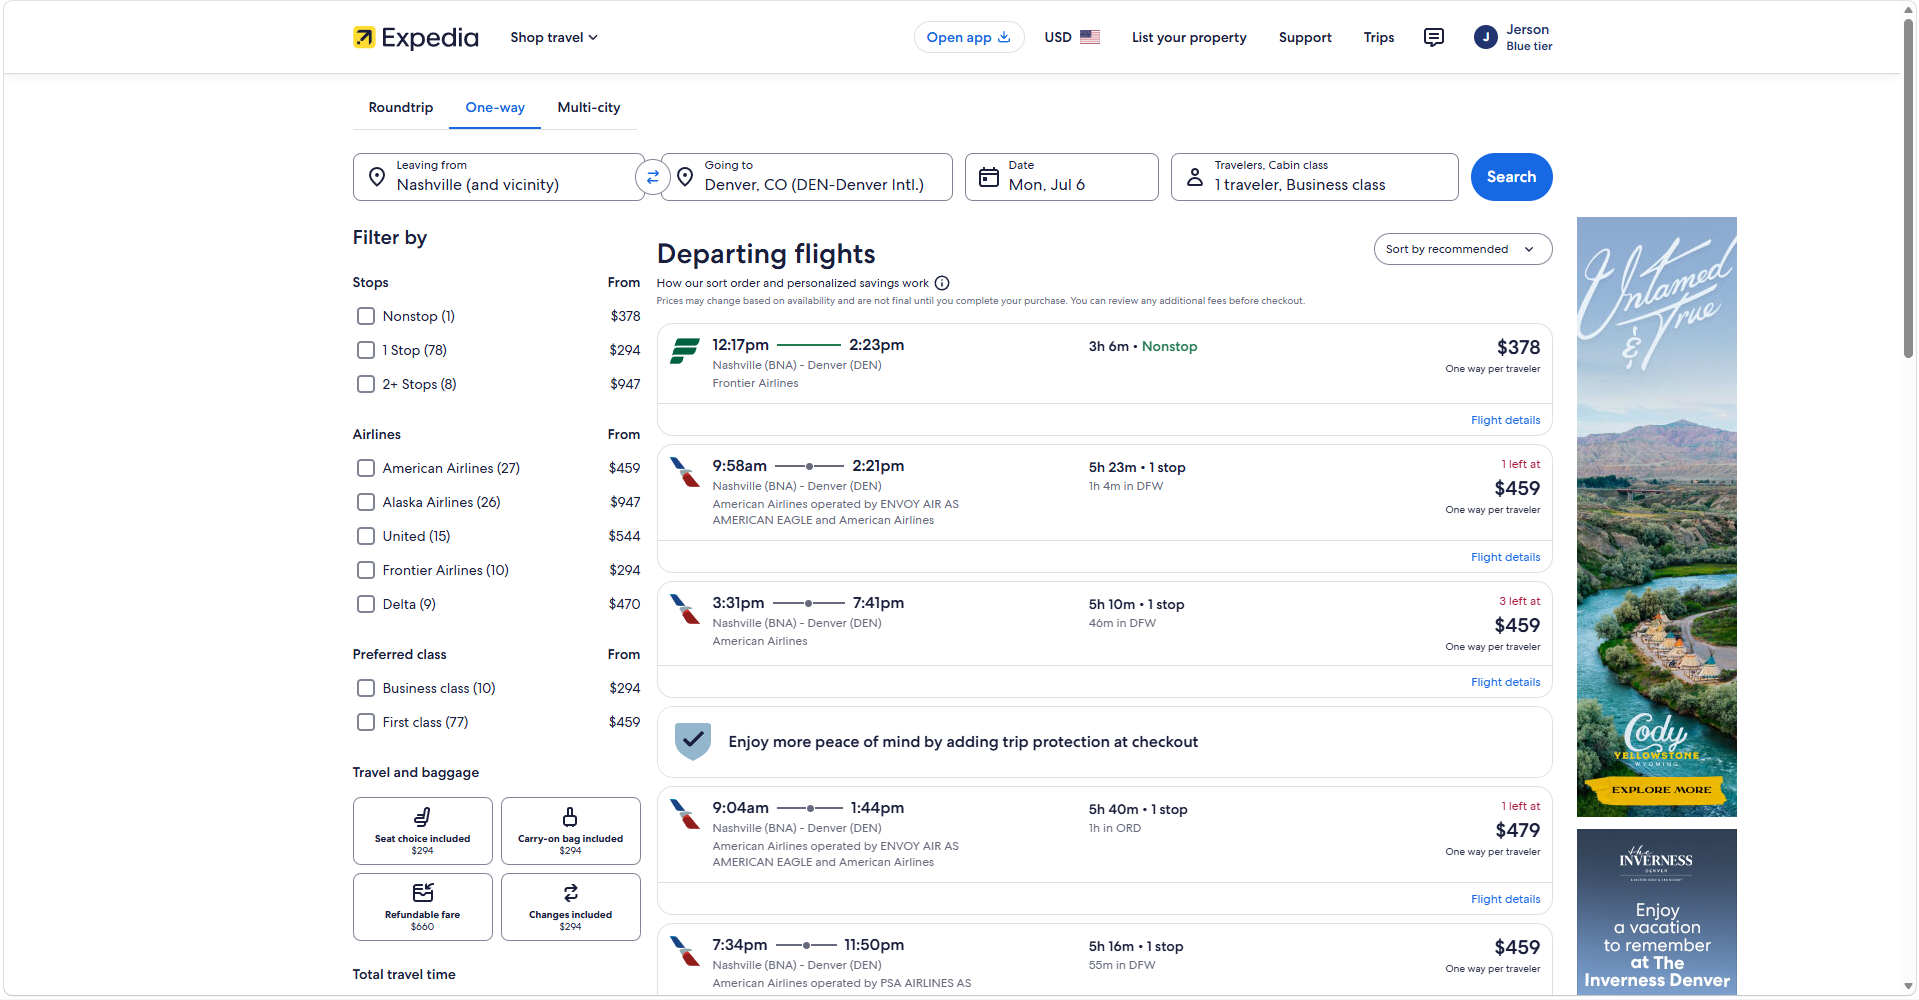Viewport: 1919px width, 1000px height.
Task: Click the blue Search button
Action: click(1511, 177)
